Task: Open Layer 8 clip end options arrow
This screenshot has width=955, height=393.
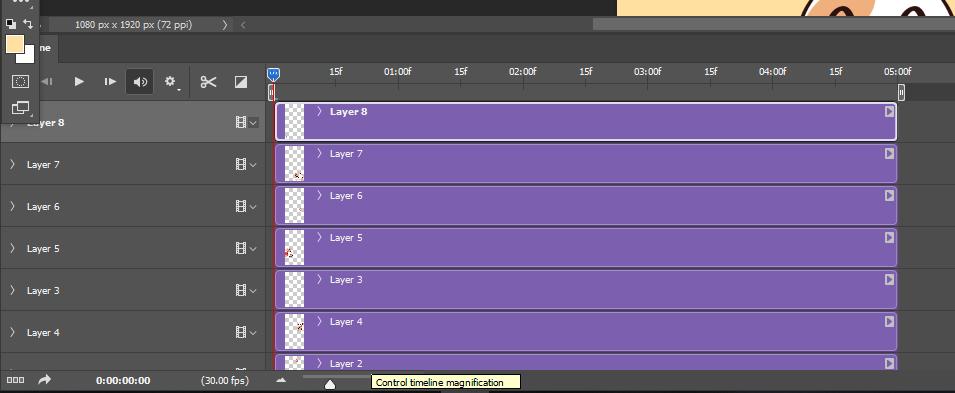Action: pyautogui.click(x=889, y=112)
